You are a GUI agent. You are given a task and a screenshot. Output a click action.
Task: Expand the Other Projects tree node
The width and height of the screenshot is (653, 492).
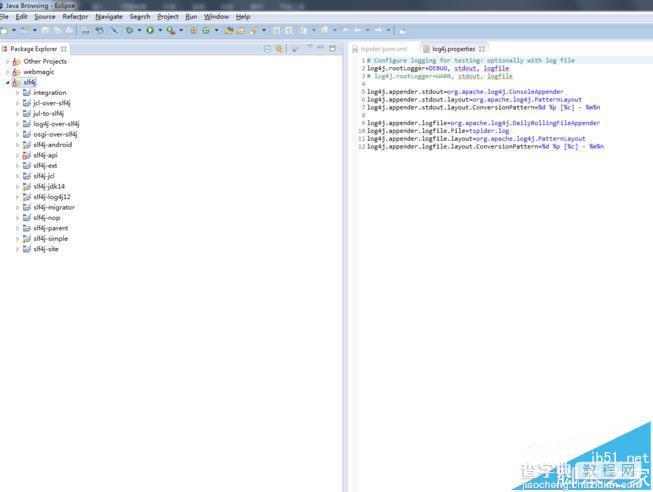7,62
